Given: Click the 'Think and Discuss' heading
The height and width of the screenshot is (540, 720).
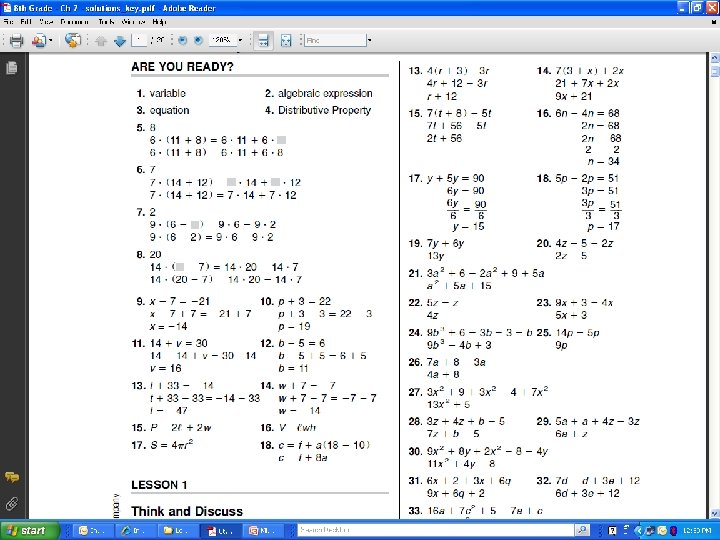Looking at the screenshot, I should (187, 512).
